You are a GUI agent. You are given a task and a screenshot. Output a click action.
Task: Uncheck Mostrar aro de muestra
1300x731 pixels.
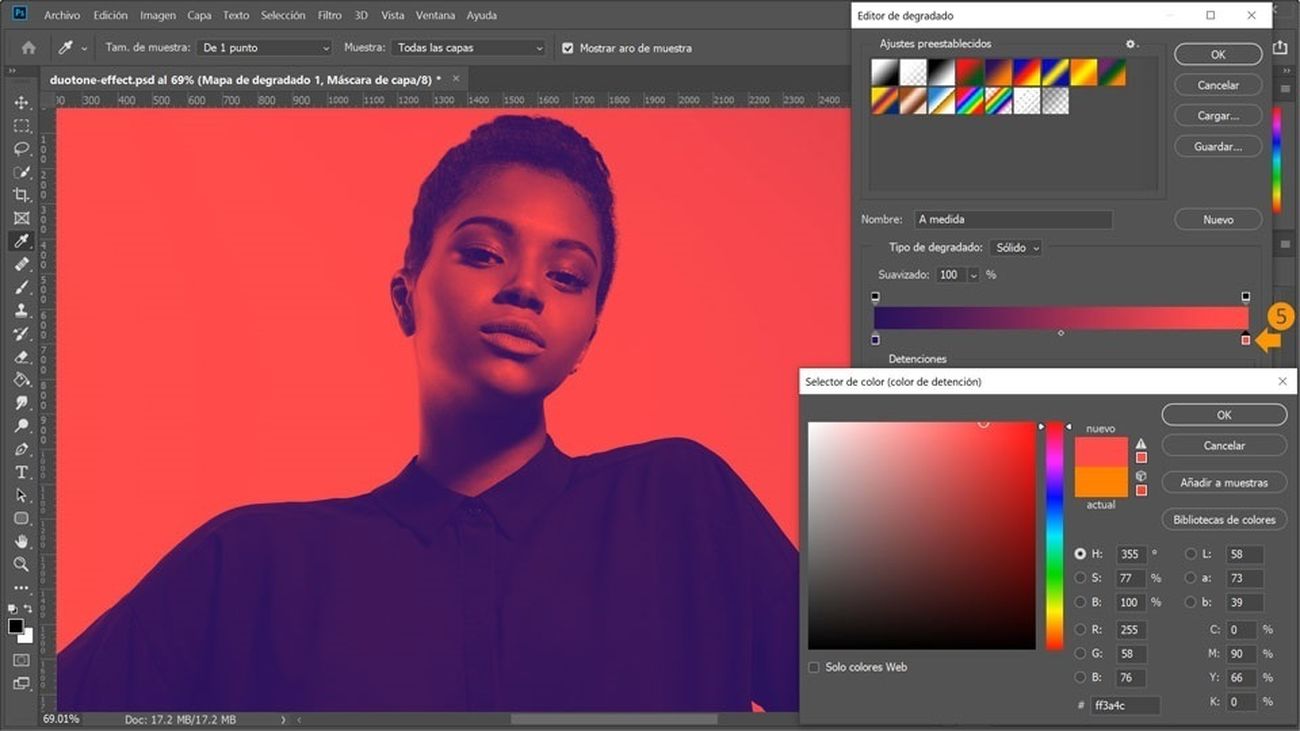(x=567, y=47)
